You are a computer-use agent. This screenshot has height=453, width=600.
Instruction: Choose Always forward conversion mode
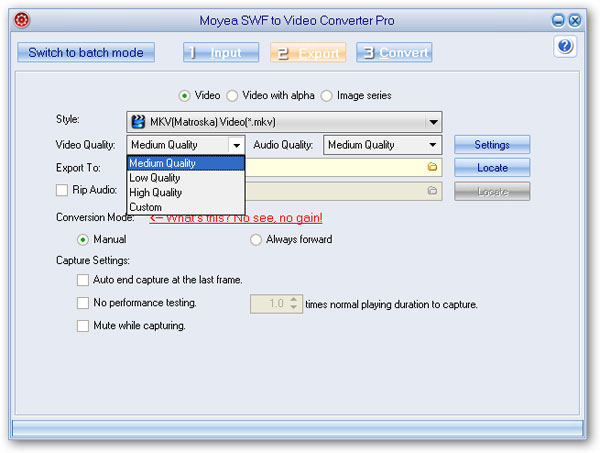coord(256,240)
